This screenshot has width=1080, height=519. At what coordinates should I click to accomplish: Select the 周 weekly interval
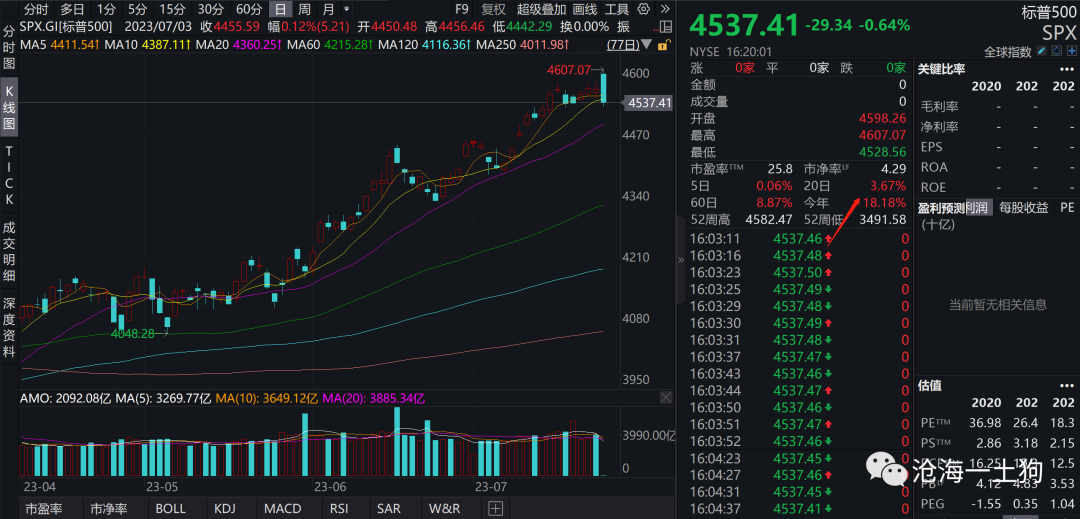coord(304,10)
